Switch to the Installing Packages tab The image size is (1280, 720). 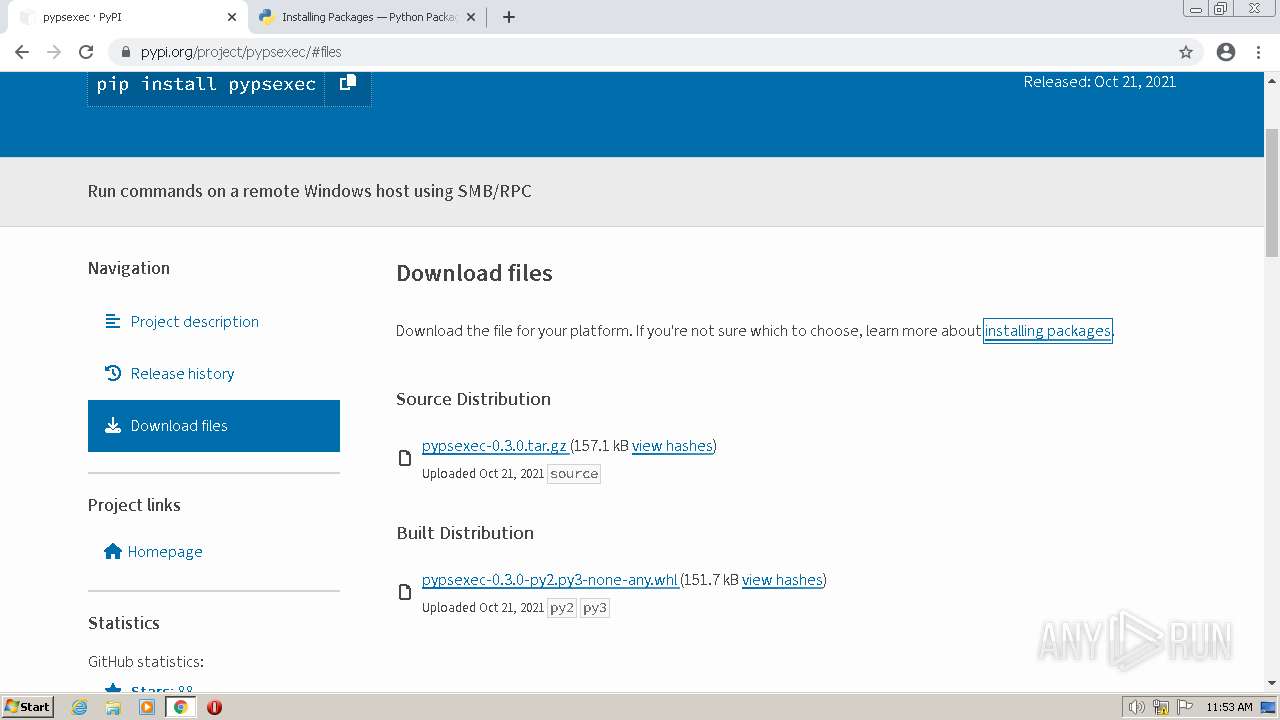point(367,17)
